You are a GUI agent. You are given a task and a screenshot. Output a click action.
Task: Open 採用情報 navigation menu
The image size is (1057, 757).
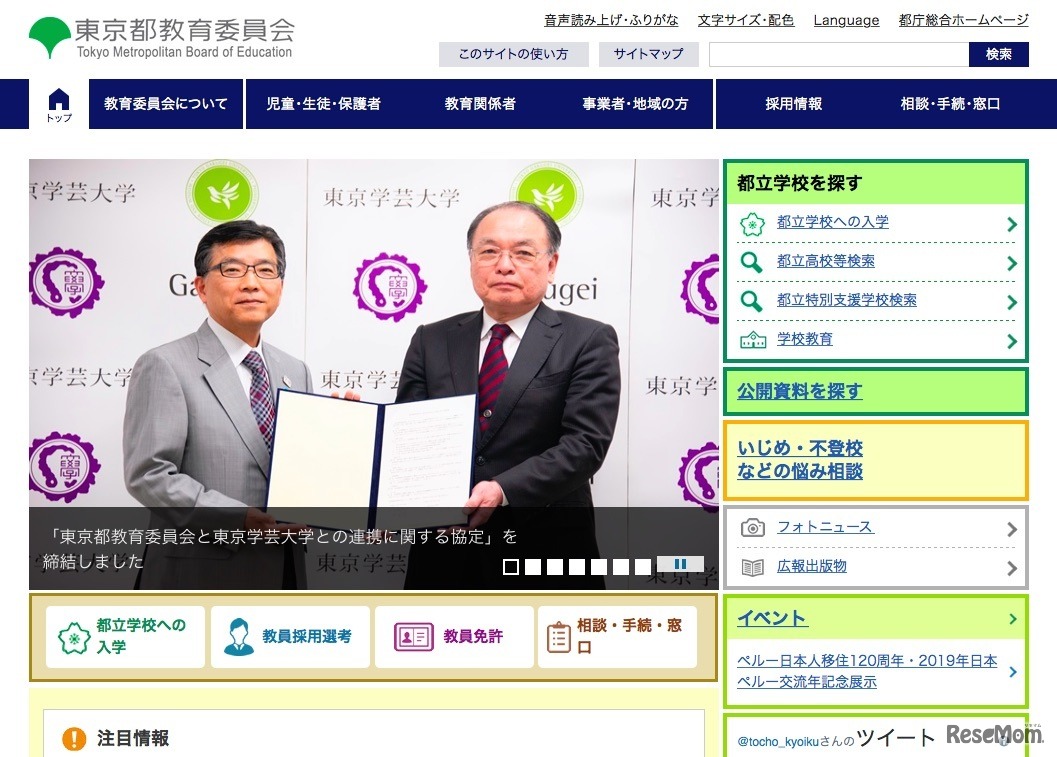[x=793, y=104]
